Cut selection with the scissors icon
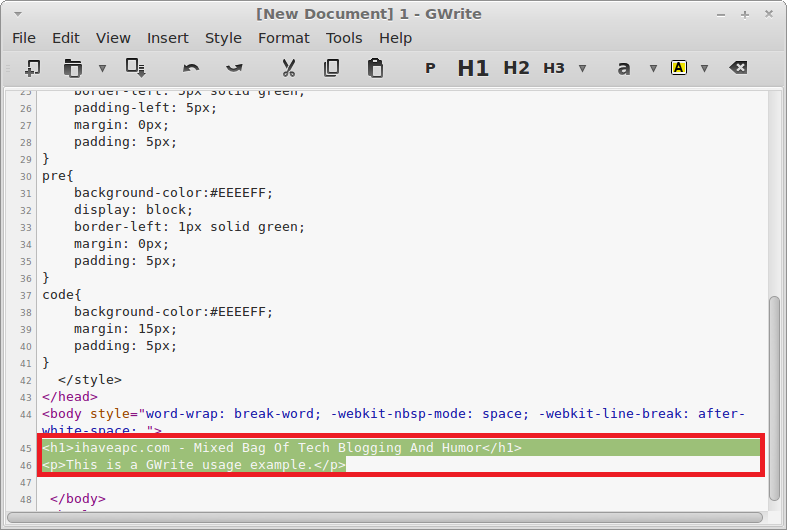 pyautogui.click(x=289, y=68)
